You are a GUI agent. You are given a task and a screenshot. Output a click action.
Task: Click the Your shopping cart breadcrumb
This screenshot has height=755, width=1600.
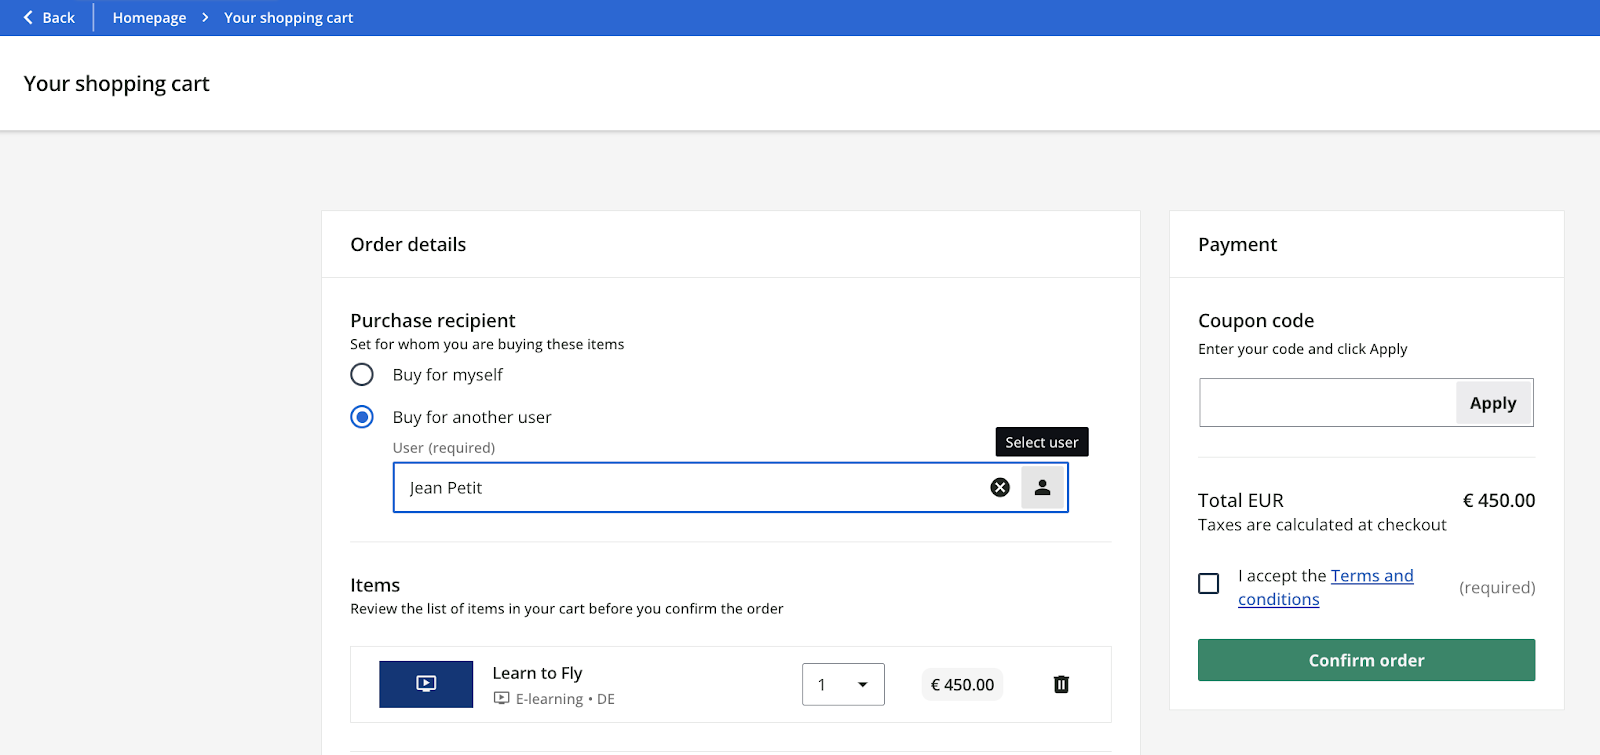288,18
